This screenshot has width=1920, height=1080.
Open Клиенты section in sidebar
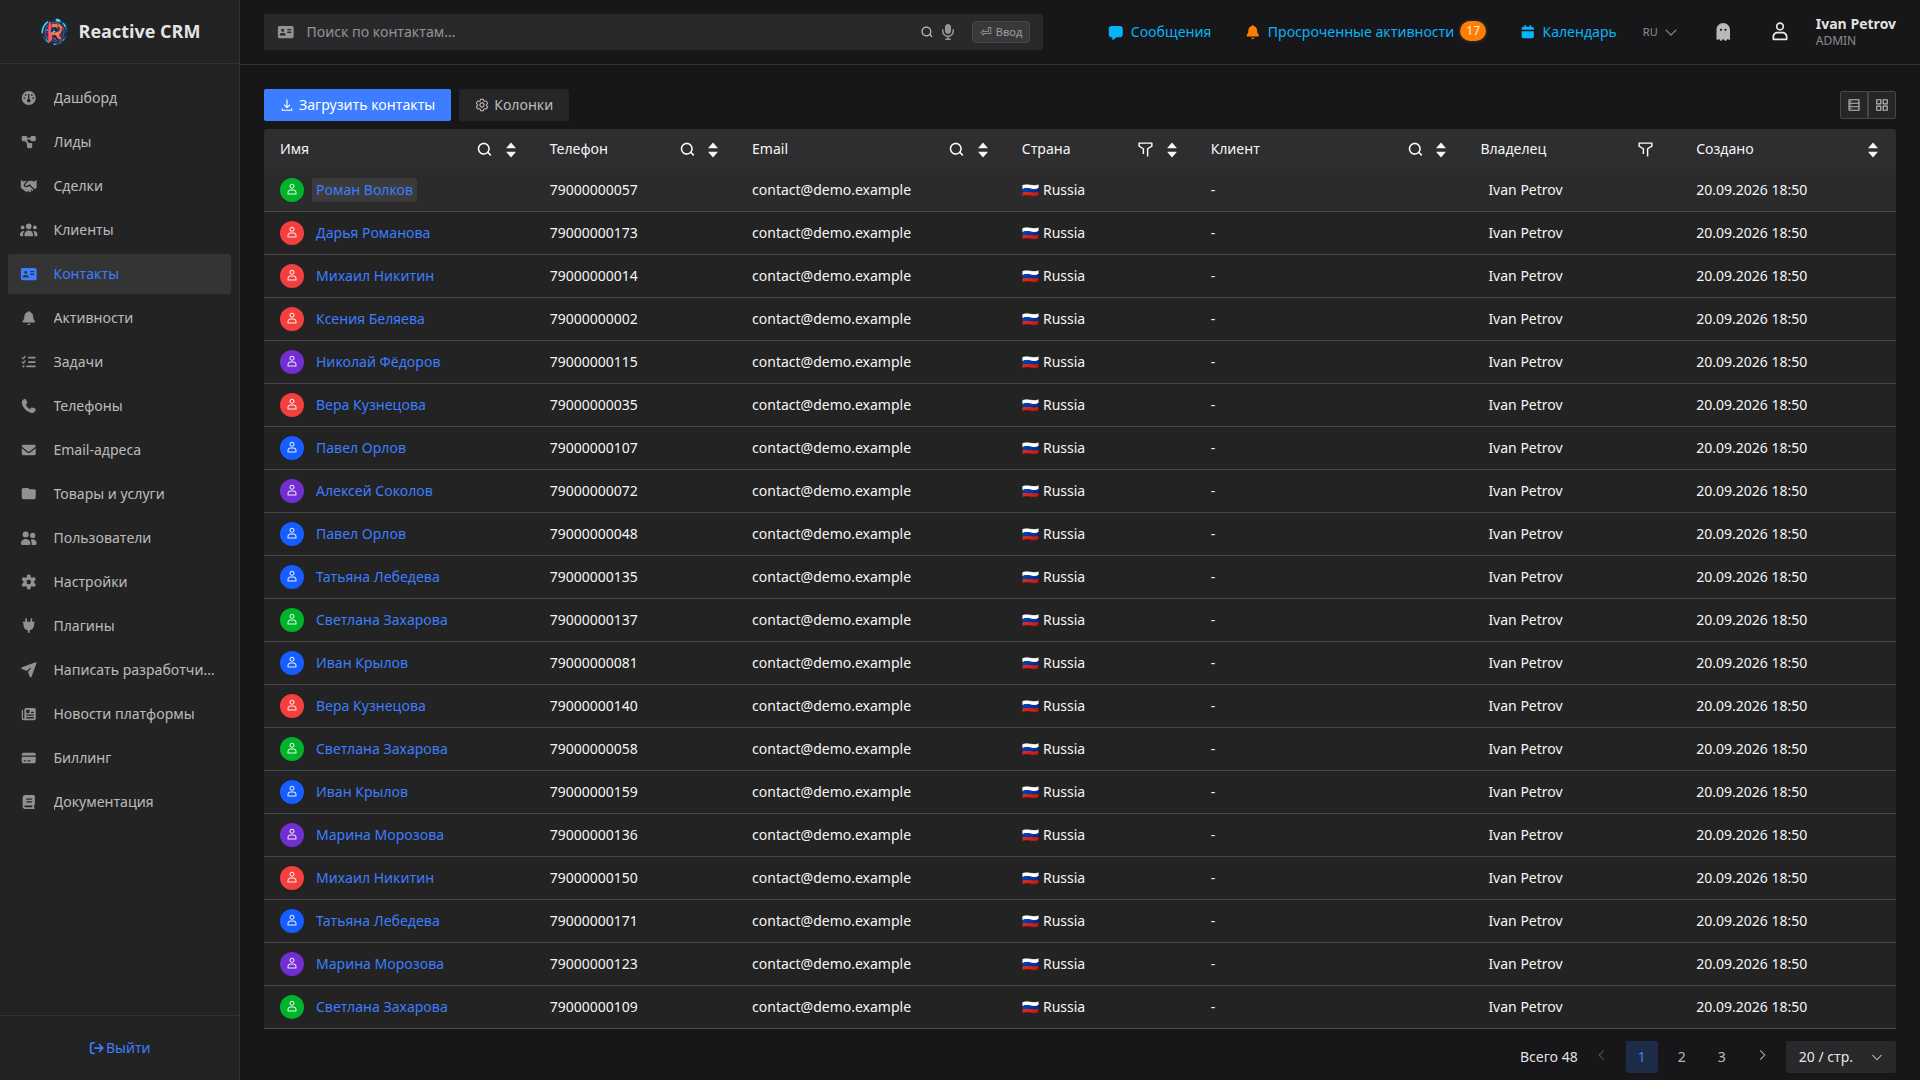point(119,230)
